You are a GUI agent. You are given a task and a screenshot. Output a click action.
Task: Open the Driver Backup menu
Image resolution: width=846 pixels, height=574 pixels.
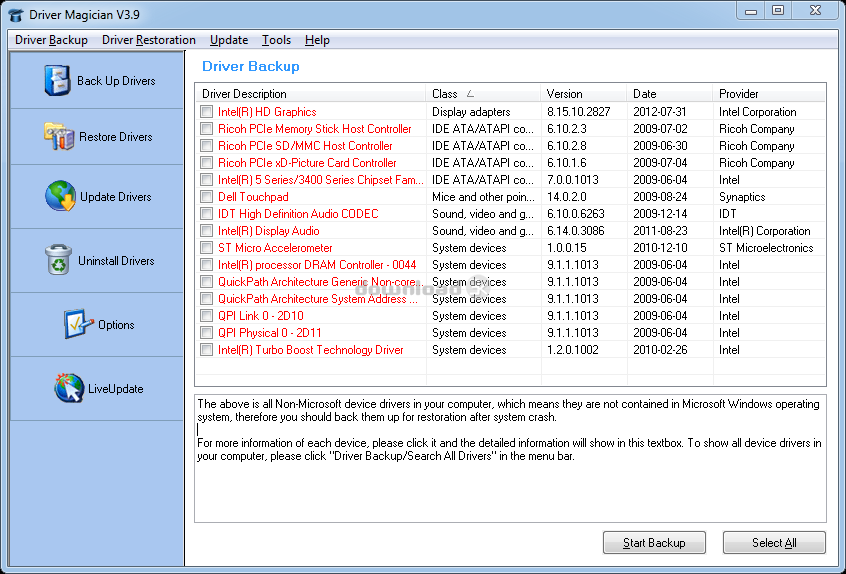tap(51, 40)
